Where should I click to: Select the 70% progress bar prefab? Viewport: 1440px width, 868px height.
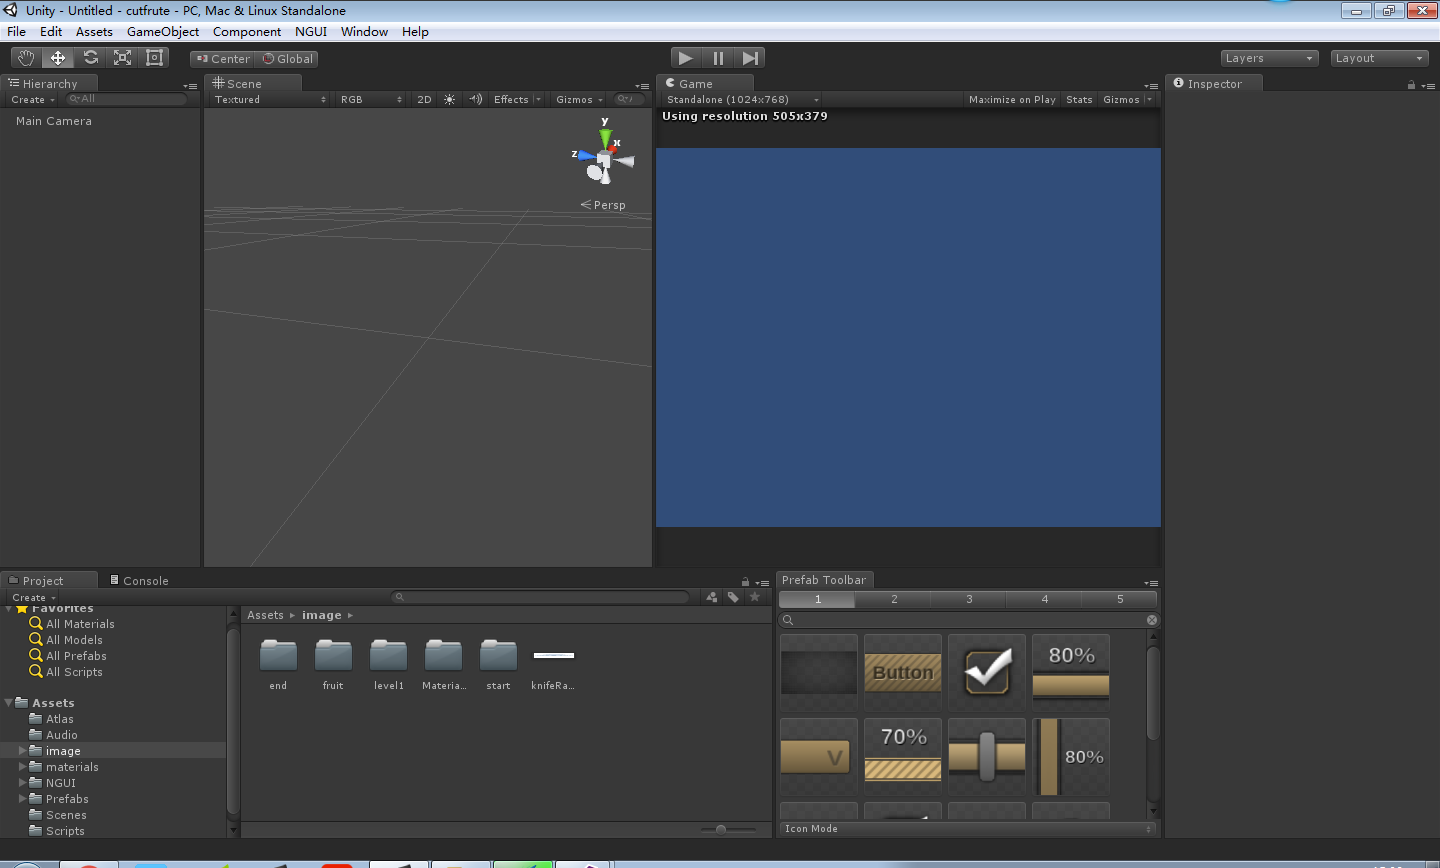pyautogui.click(x=903, y=757)
